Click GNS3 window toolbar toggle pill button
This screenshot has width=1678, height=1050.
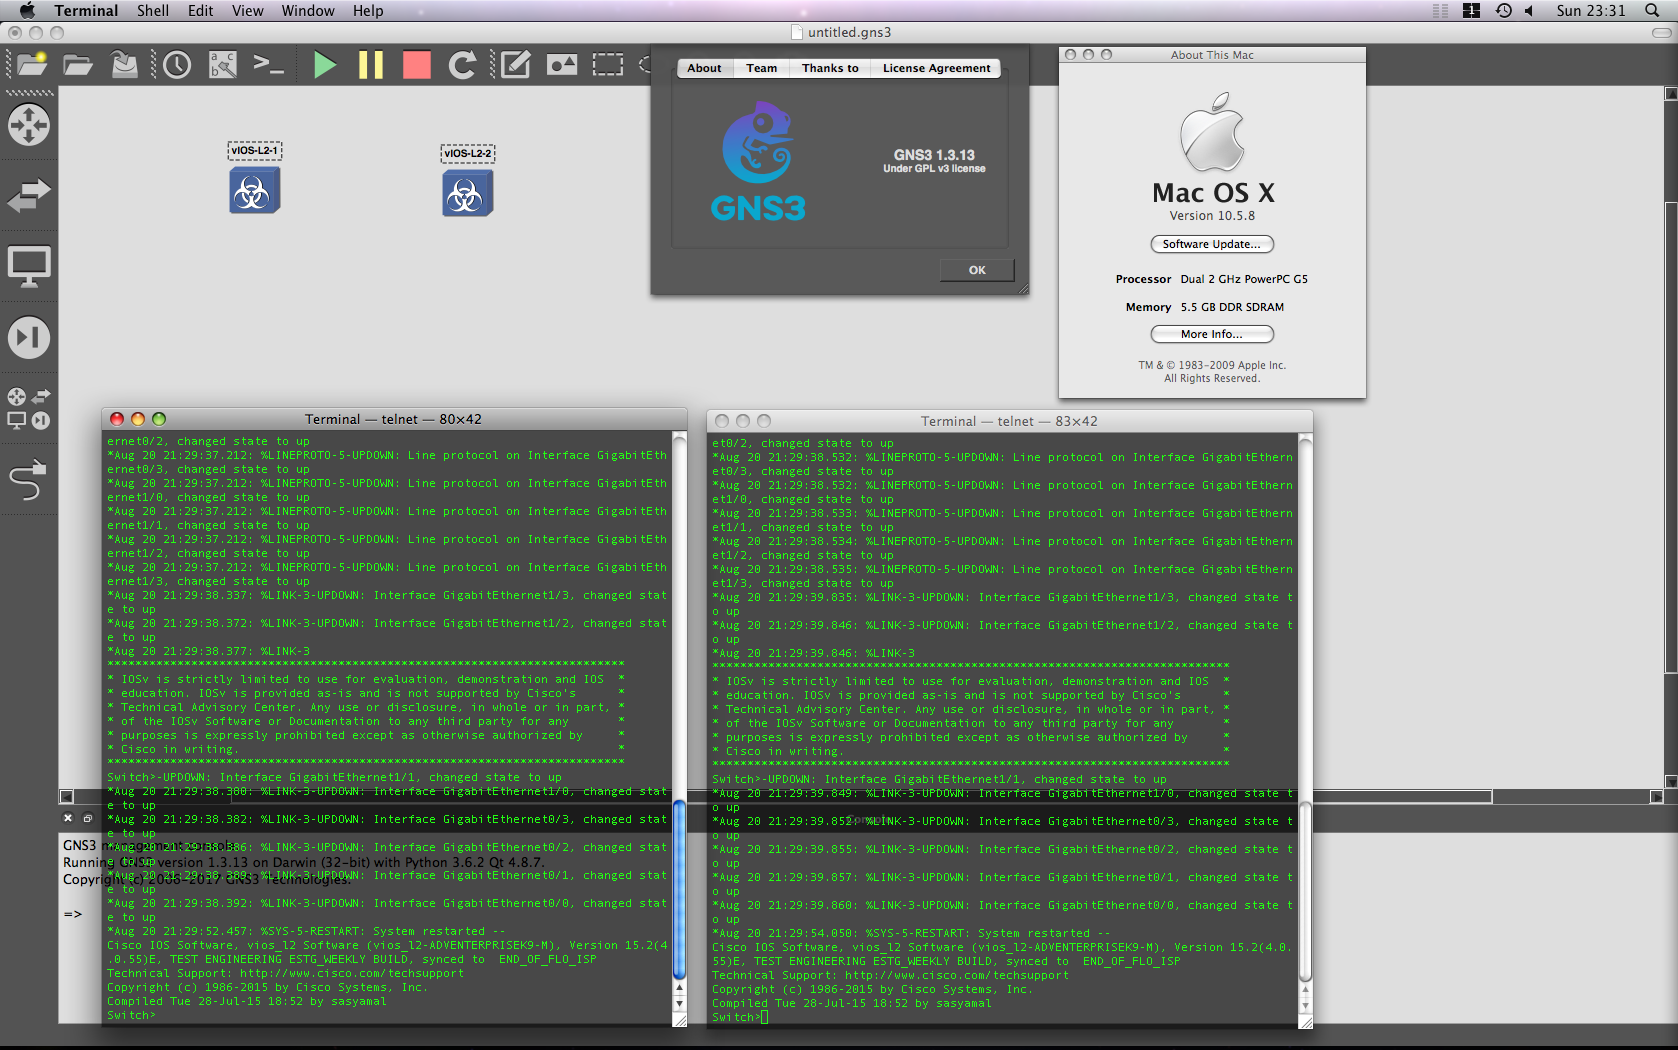1661,32
